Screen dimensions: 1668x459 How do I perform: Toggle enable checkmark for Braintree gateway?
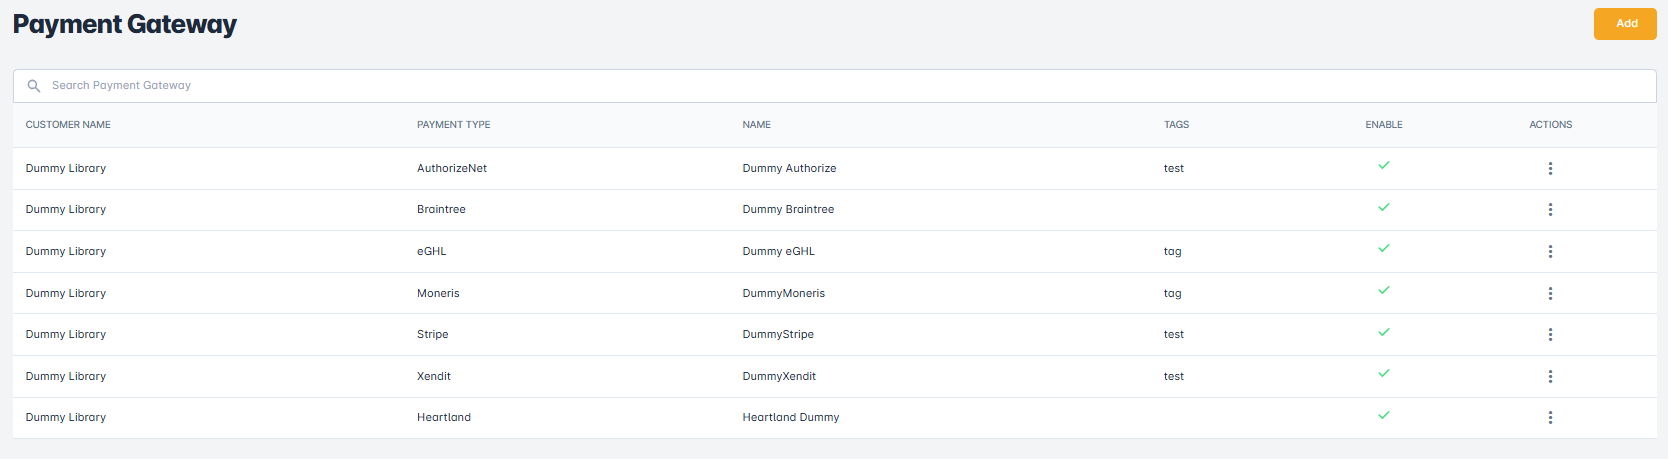1384,208
